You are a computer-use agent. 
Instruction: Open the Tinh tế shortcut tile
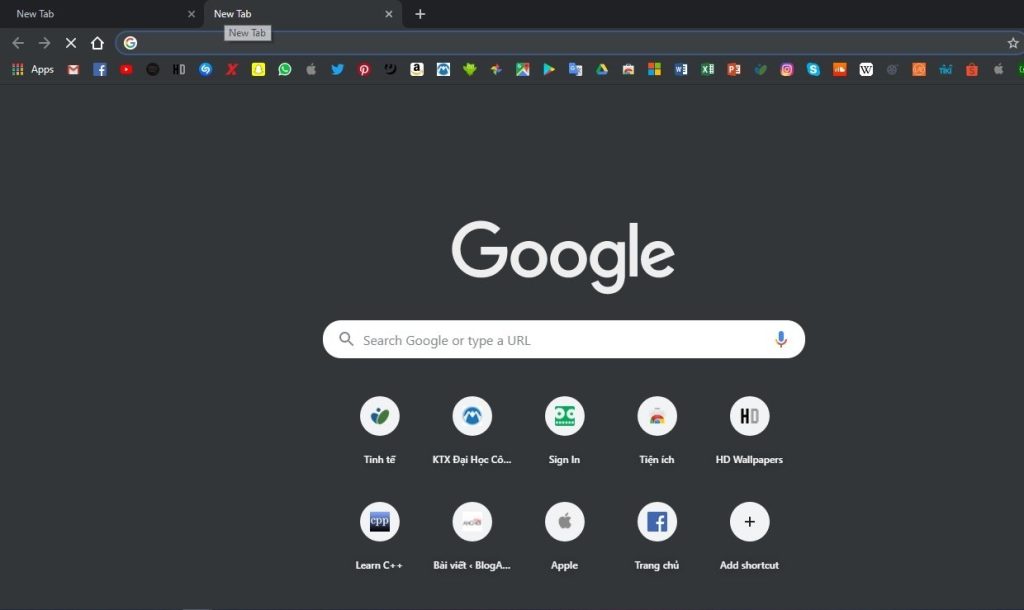point(379,431)
